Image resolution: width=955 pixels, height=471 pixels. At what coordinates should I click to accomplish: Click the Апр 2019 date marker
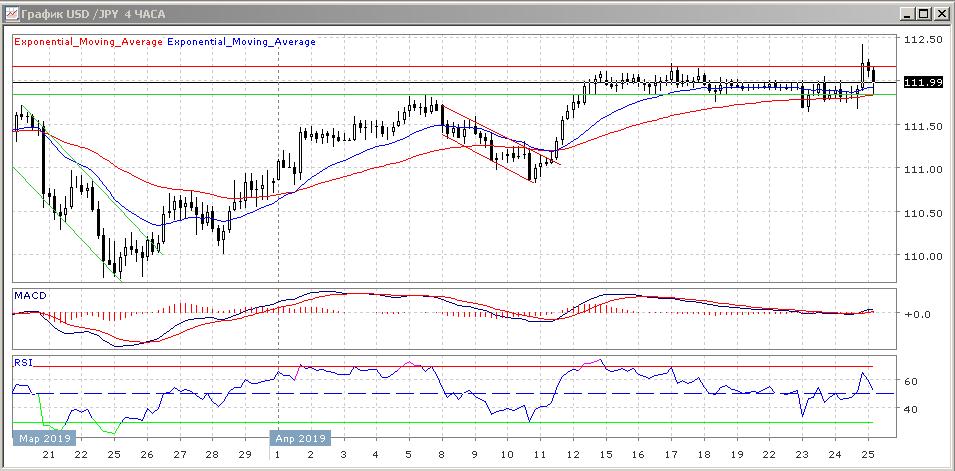pyautogui.click(x=300, y=438)
